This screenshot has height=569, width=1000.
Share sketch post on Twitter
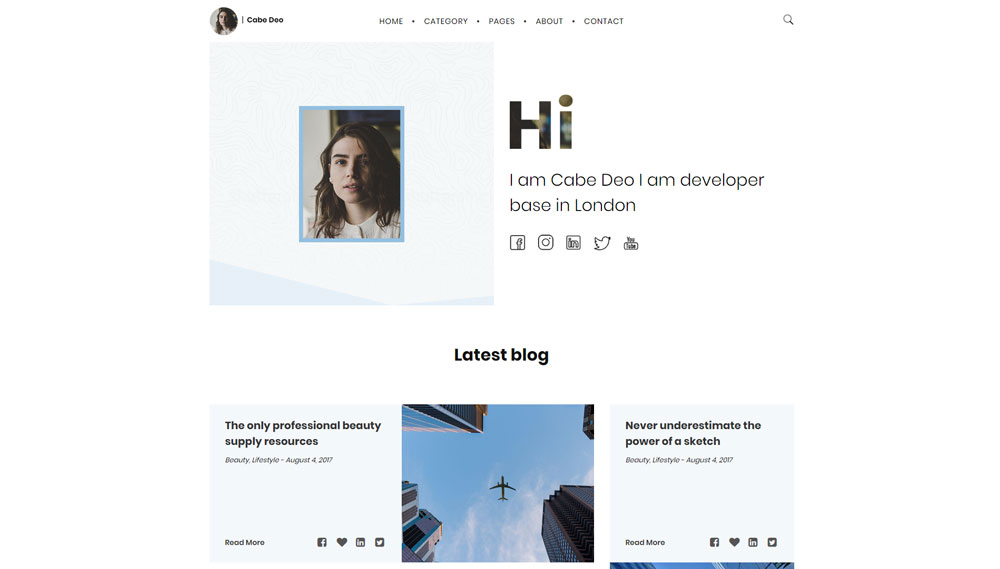(x=772, y=542)
